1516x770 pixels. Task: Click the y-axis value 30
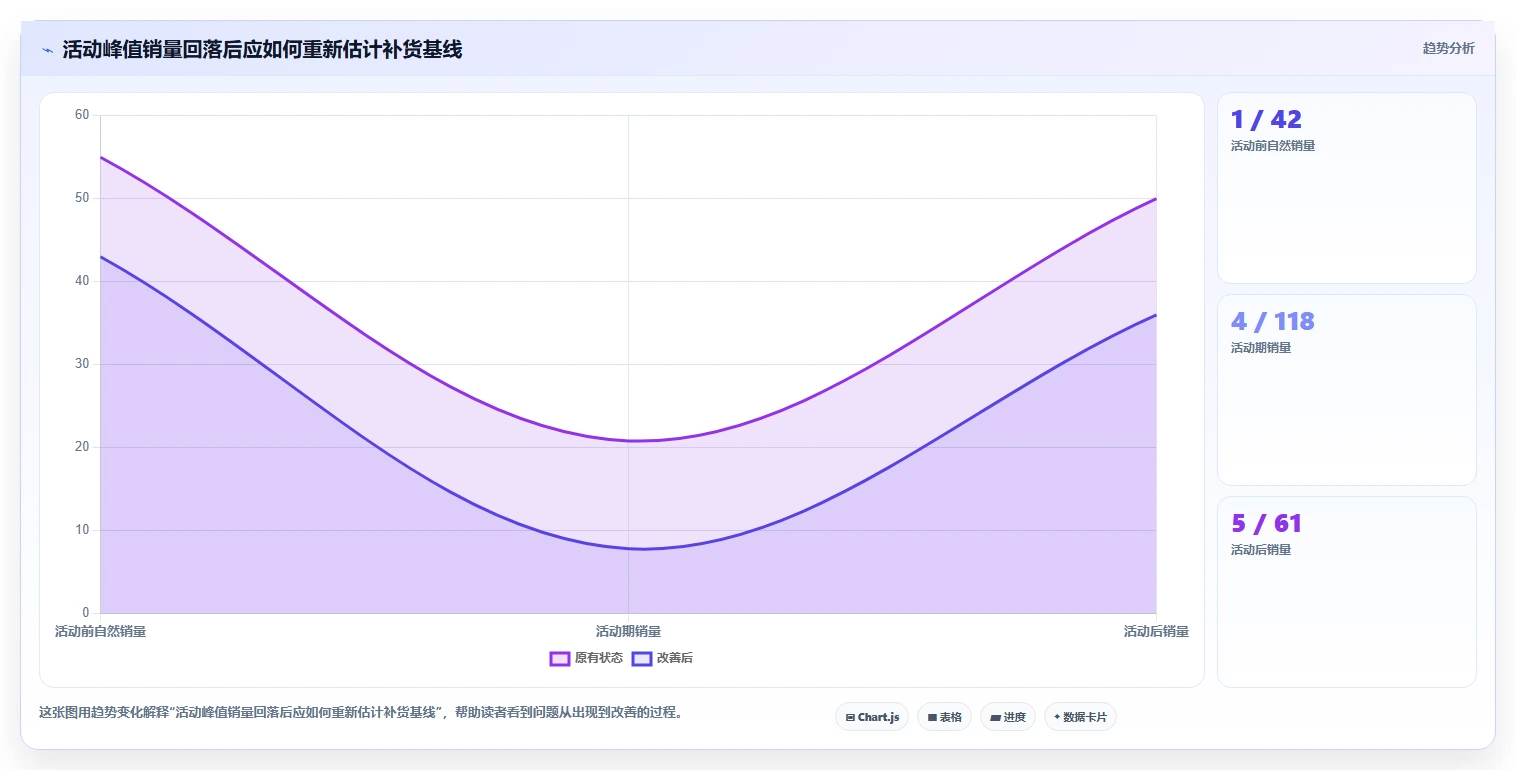[82, 364]
